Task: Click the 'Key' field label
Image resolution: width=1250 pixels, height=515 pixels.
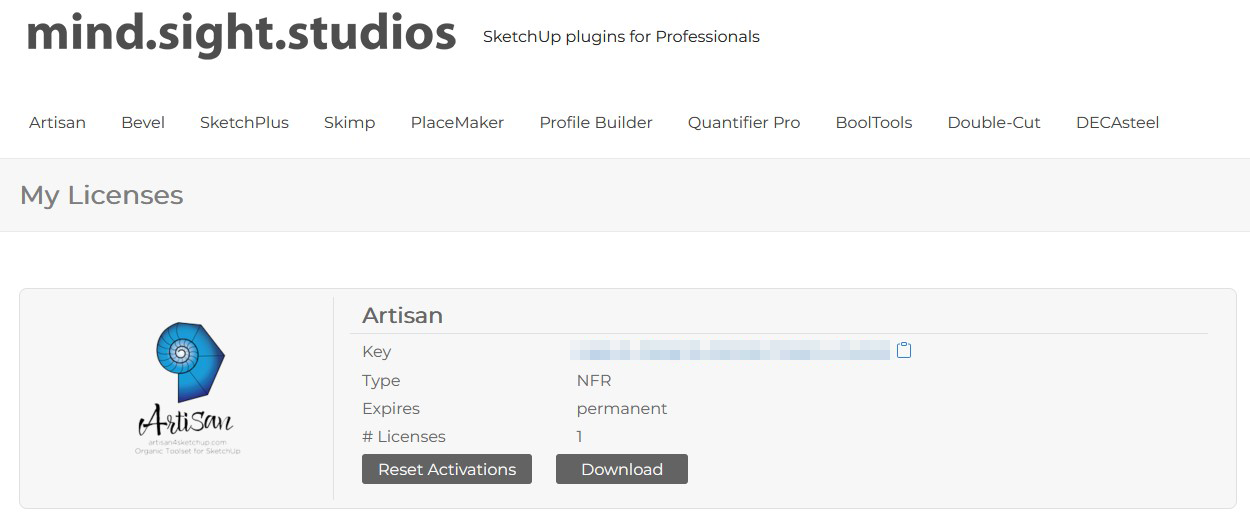Action: pos(377,351)
